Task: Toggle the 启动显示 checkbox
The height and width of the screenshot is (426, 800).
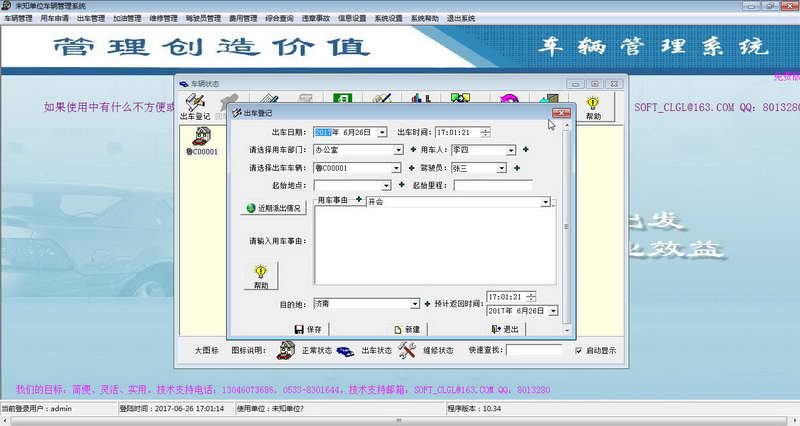Action: (x=579, y=350)
